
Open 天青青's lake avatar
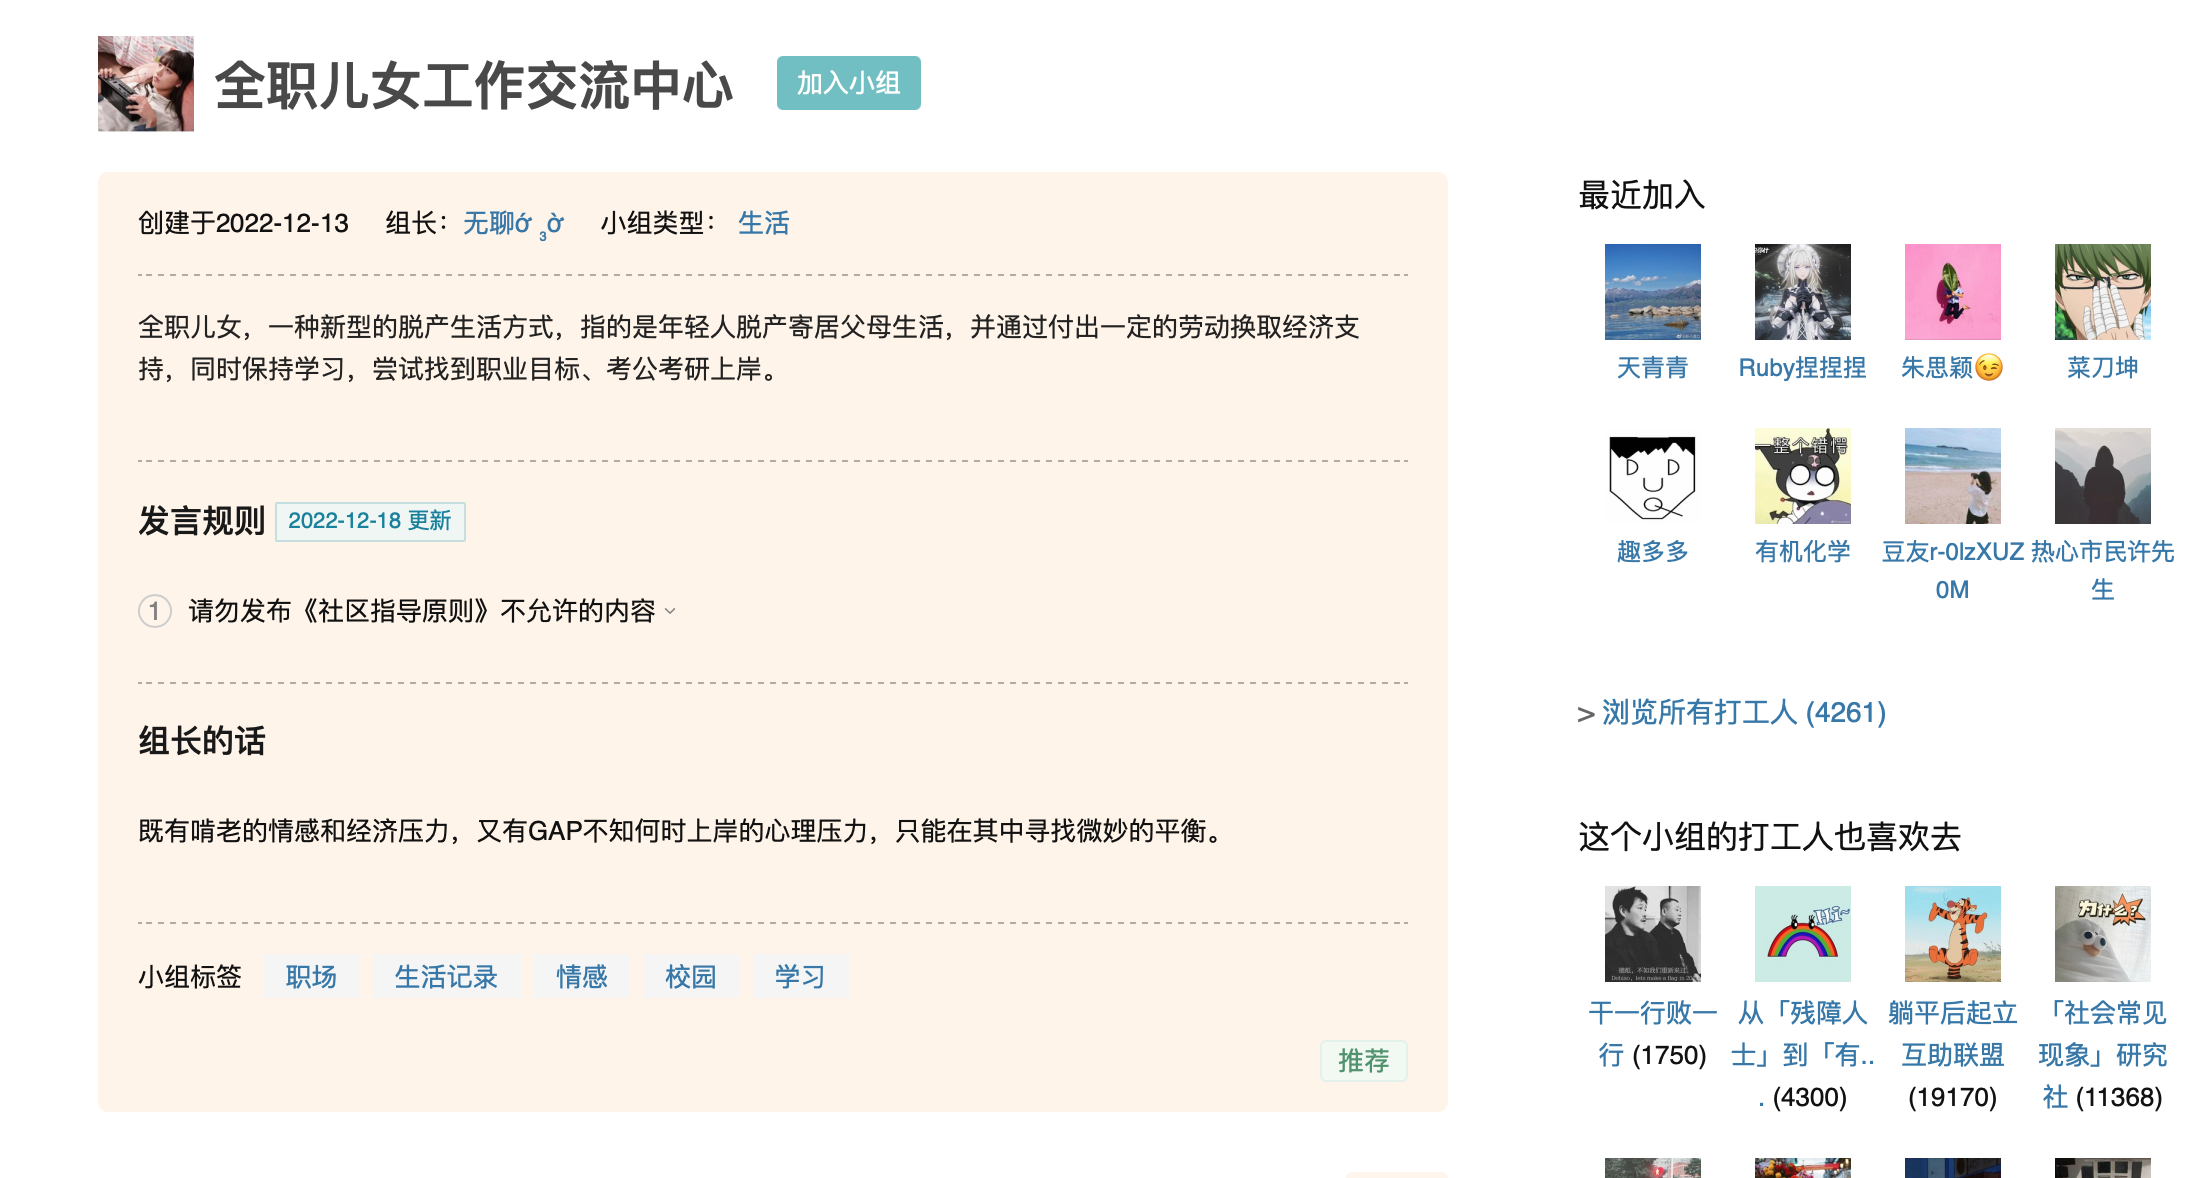[1652, 292]
